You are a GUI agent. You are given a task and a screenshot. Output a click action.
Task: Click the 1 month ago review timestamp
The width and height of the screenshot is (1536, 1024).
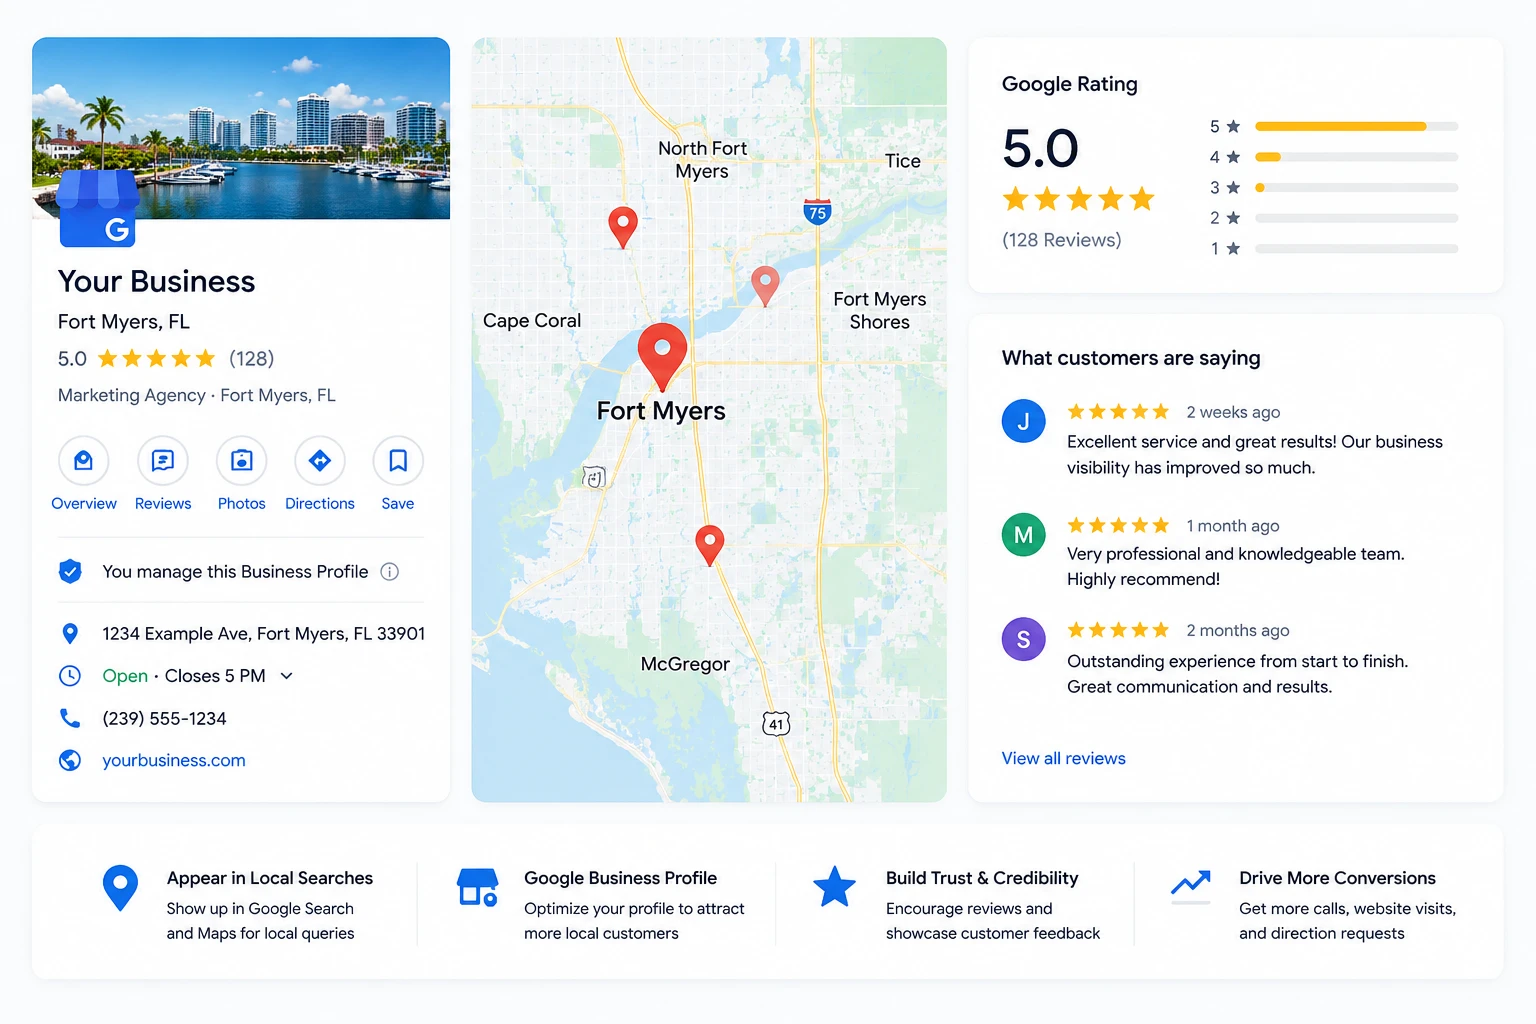[1233, 526]
